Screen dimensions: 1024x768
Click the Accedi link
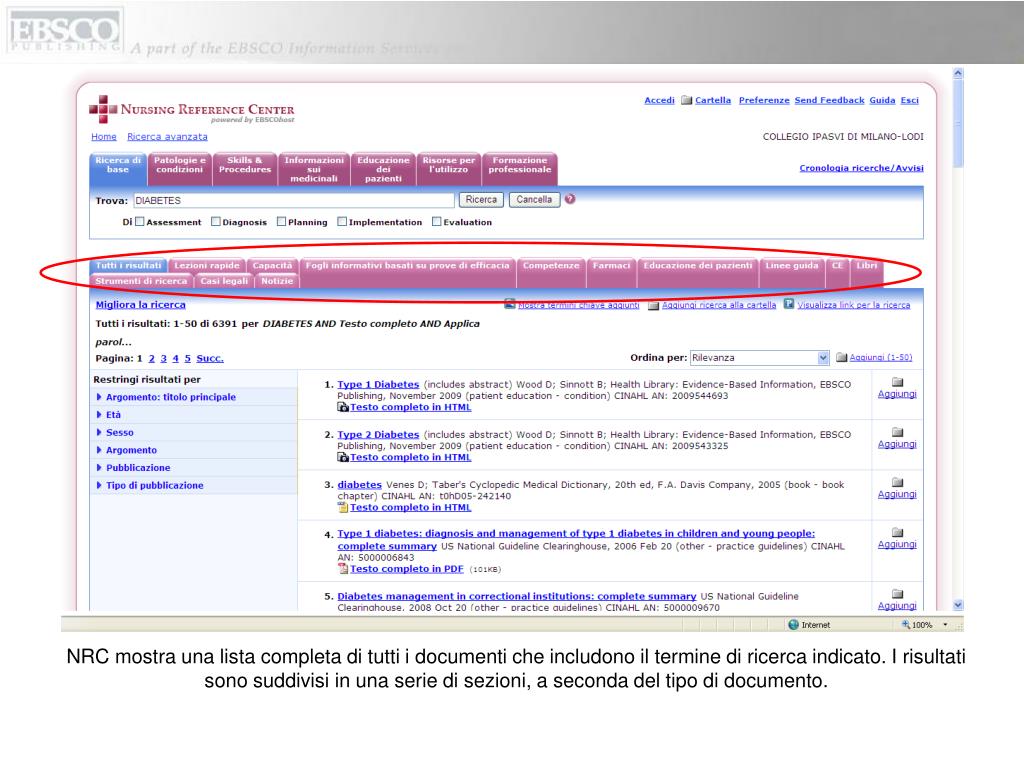click(660, 101)
